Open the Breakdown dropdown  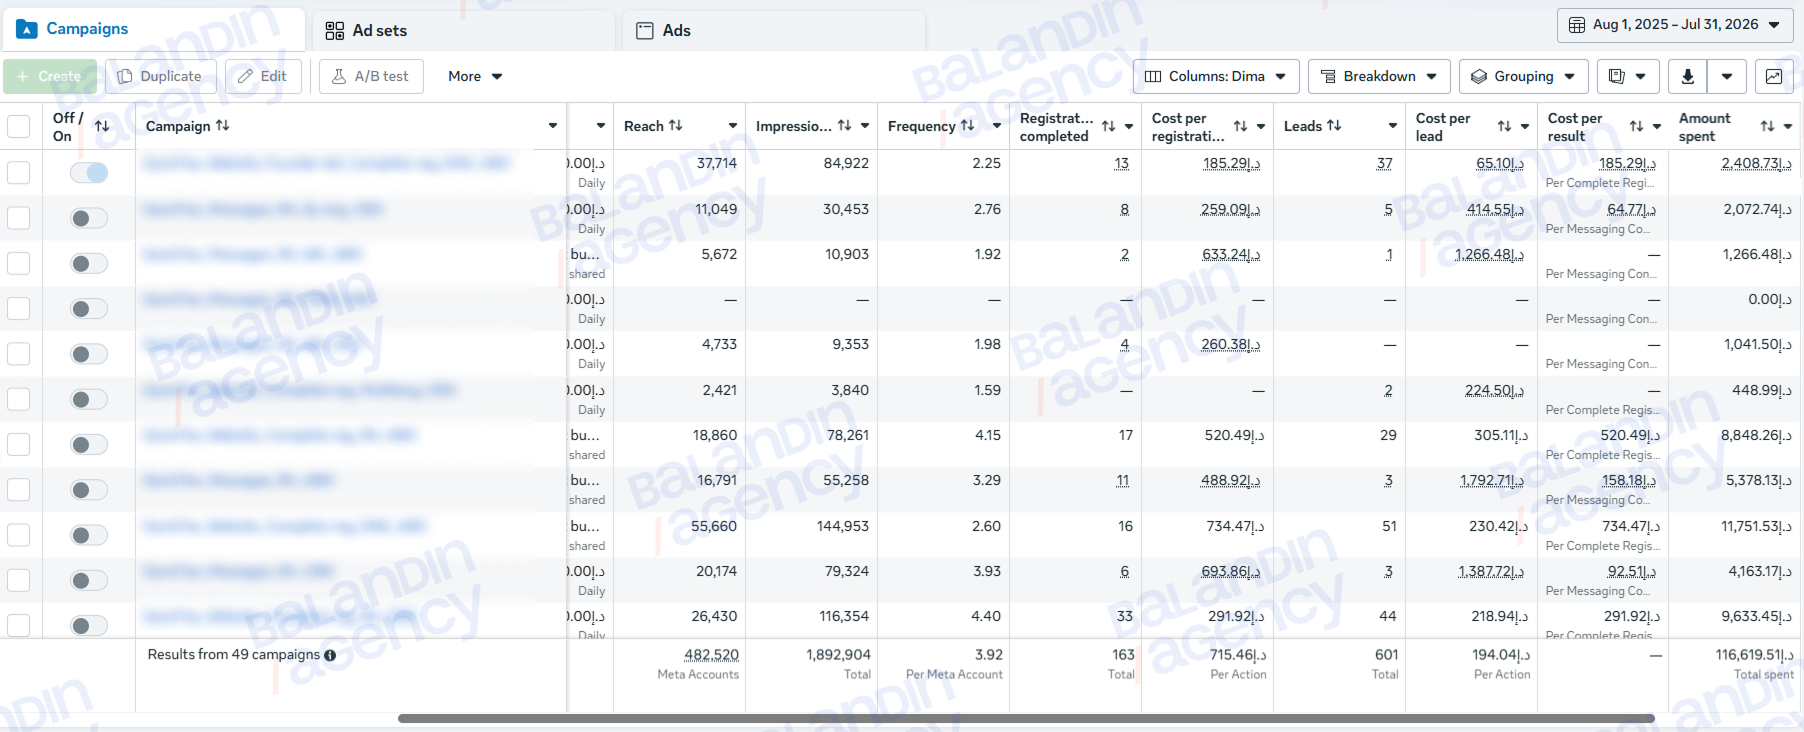pos(1379,76)
